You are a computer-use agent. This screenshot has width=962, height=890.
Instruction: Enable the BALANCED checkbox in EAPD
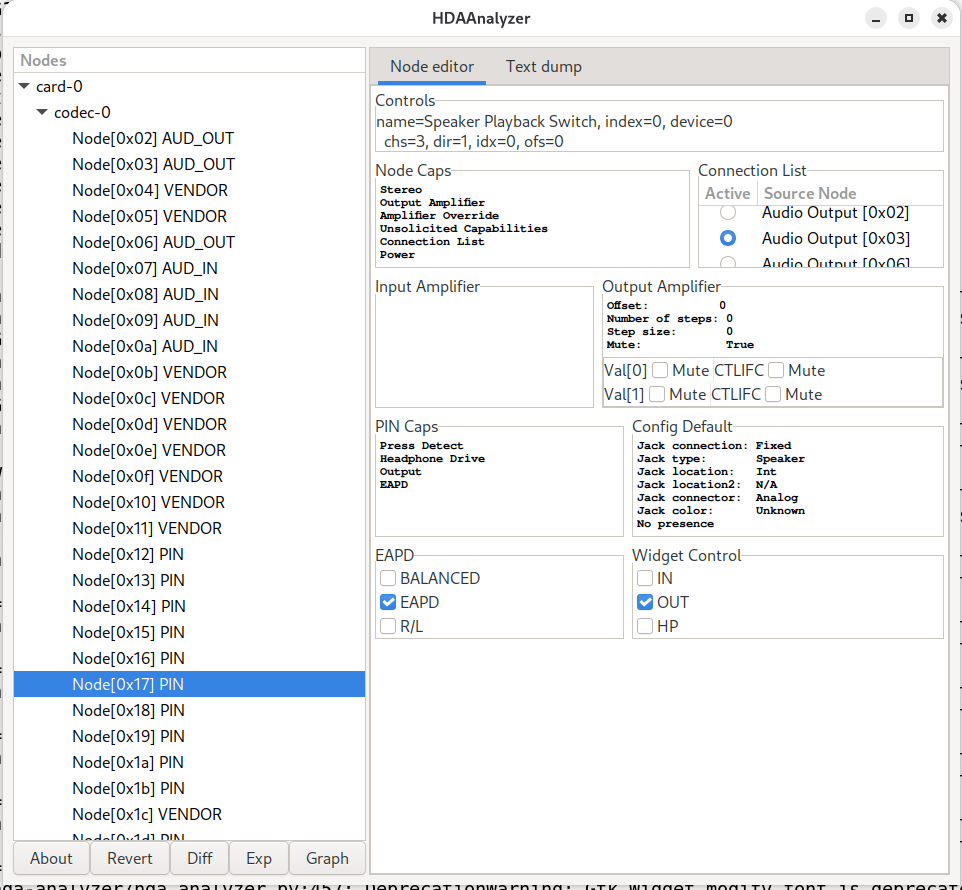pyautogui.click(x=388, y=578)
